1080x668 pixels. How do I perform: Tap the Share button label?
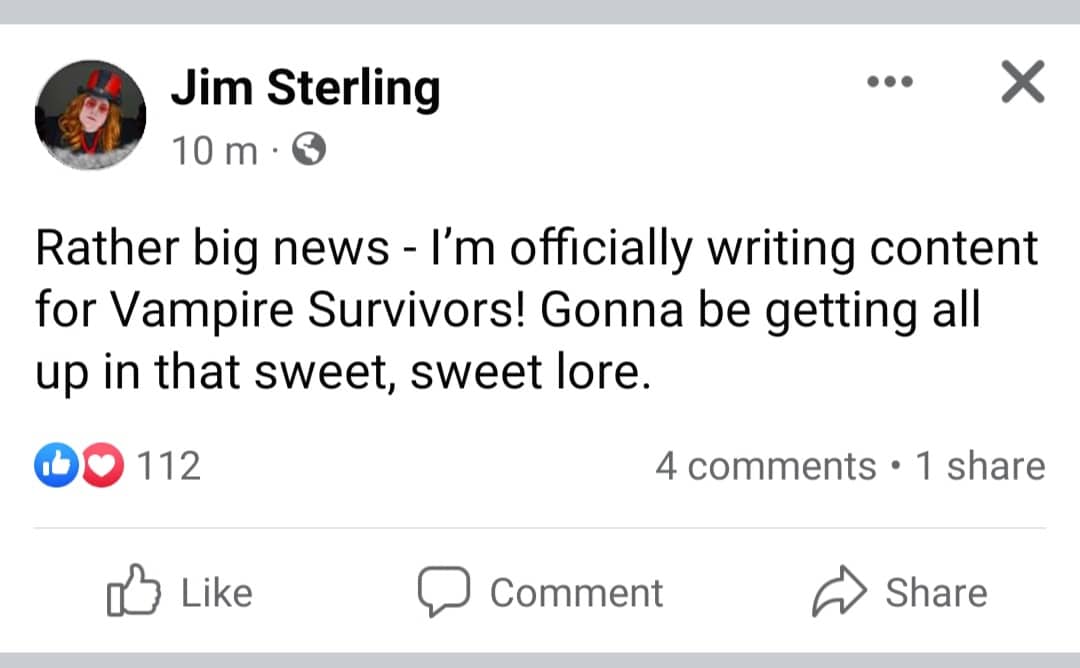click(x=936, y=593)
